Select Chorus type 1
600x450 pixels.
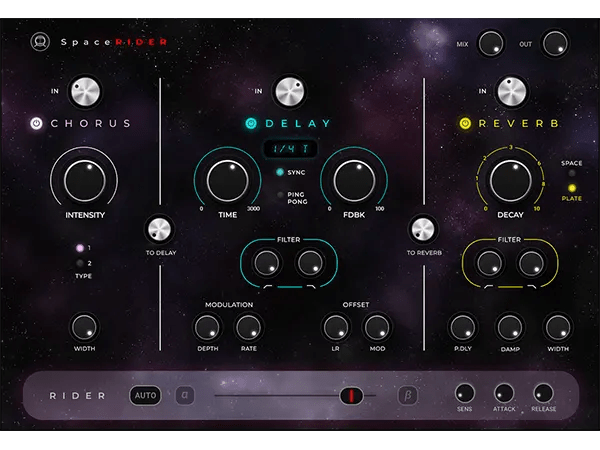[80, 248]
